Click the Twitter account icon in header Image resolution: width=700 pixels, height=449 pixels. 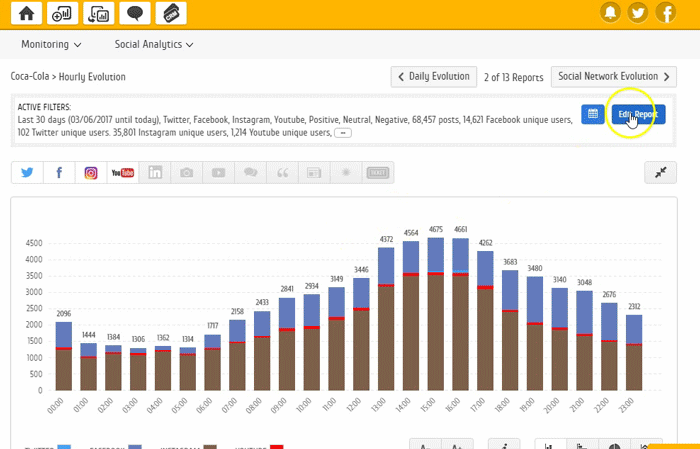coord(637,13)
